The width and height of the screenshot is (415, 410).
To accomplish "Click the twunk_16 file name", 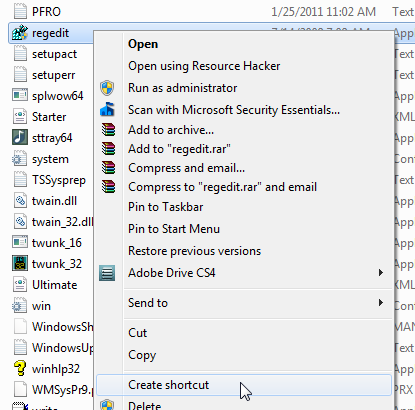I will 57,243.
